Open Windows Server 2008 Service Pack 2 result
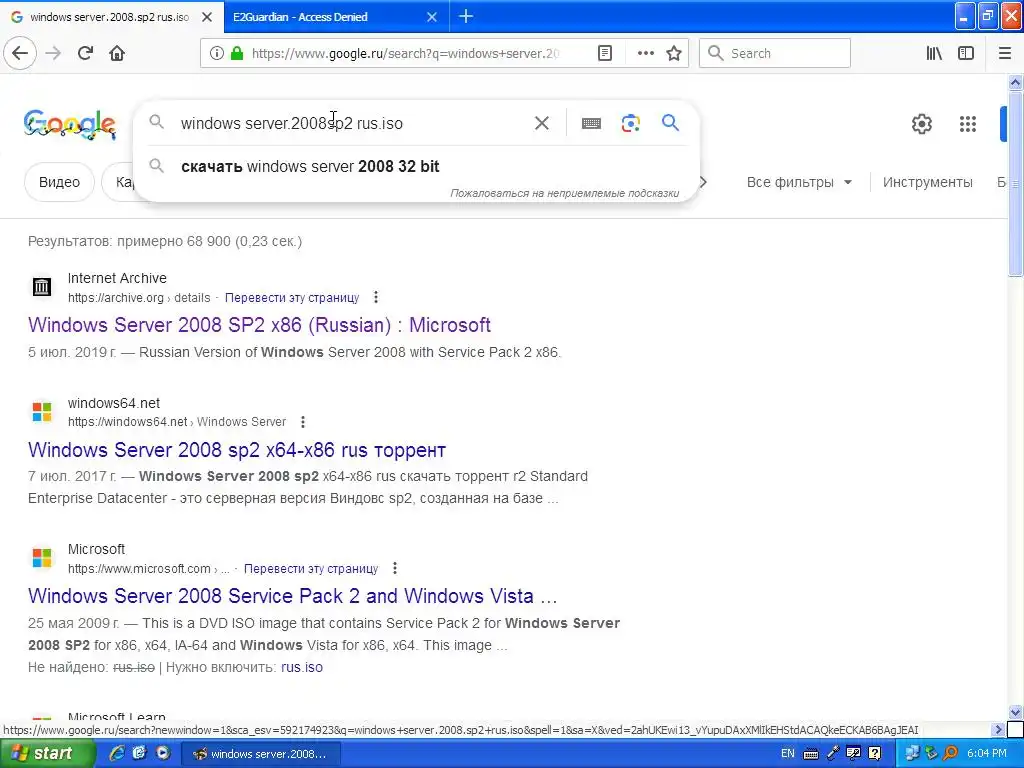 293,596
